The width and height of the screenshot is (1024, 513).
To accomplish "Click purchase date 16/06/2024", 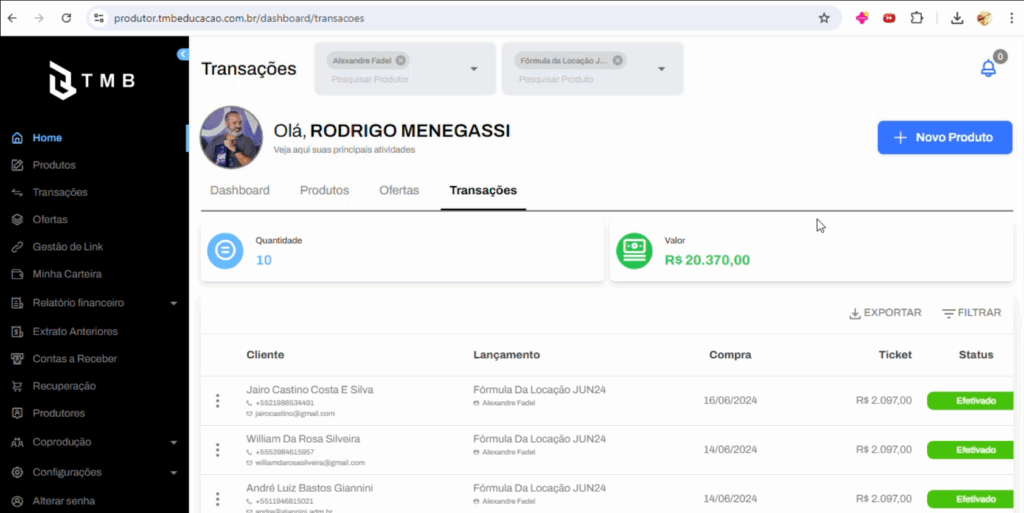I will pos(730,401).
